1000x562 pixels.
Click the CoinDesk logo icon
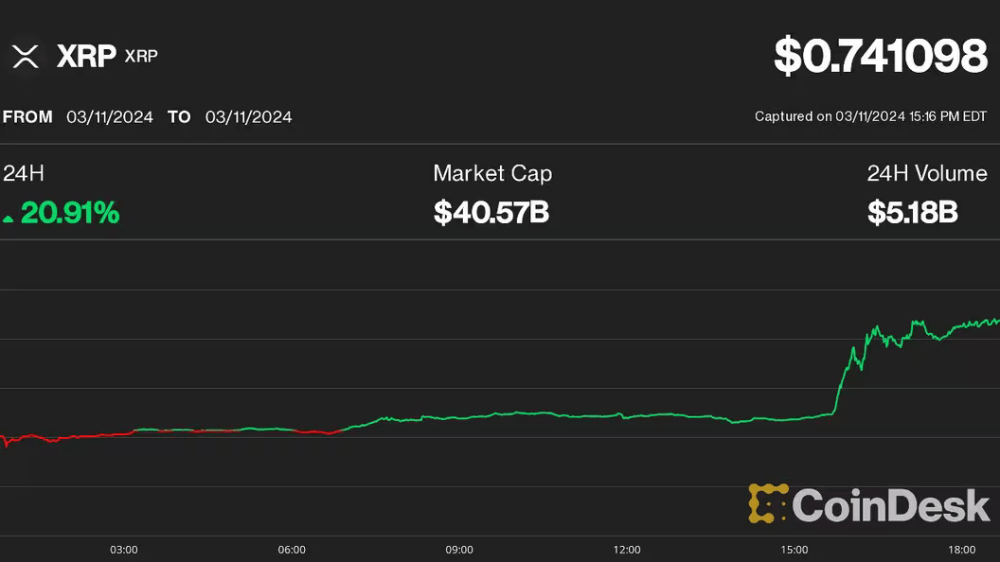point(768,503)
